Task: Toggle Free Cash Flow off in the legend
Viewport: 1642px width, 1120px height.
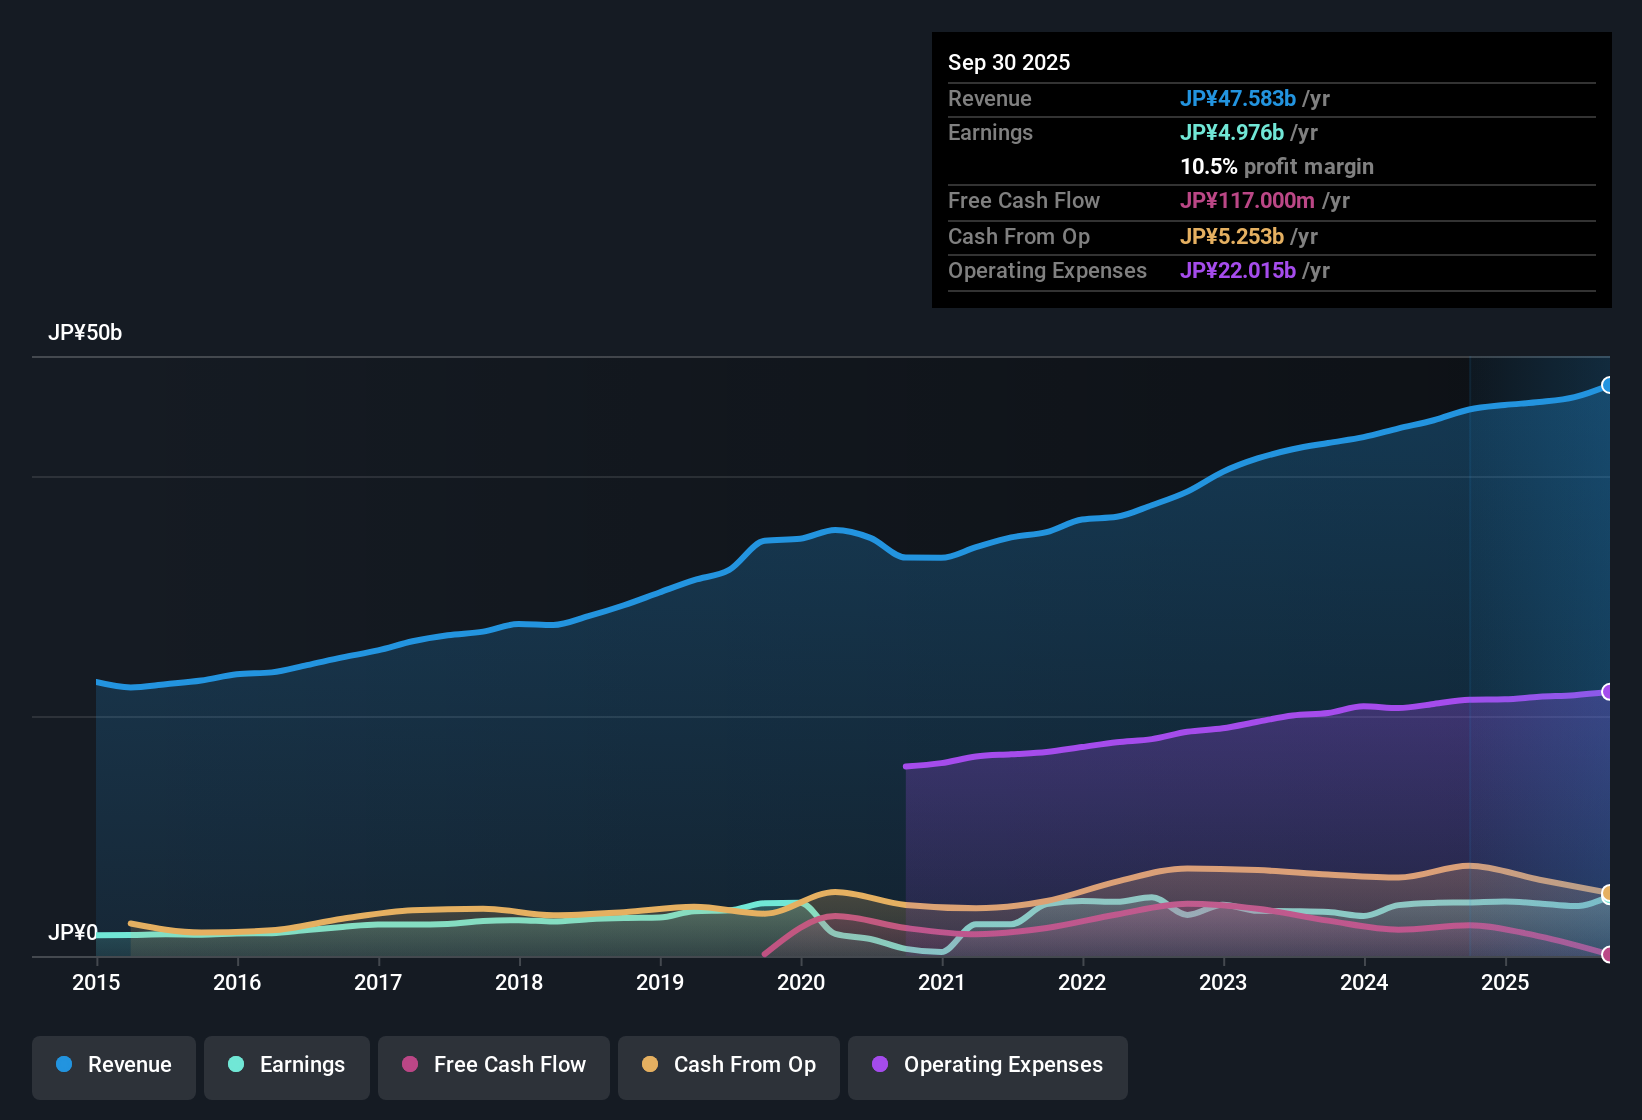Action: pyautogui.click(x=493, y=1067)
